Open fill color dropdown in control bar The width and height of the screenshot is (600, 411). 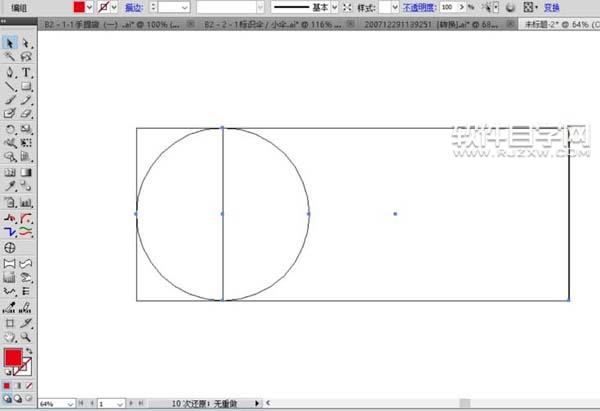coord(90,7)
